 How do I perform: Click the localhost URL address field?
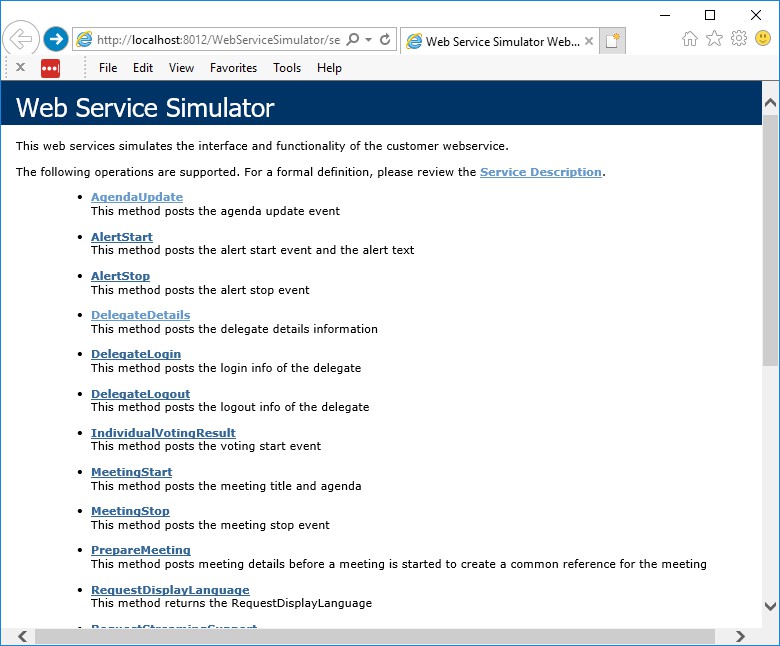pos(218,40)
